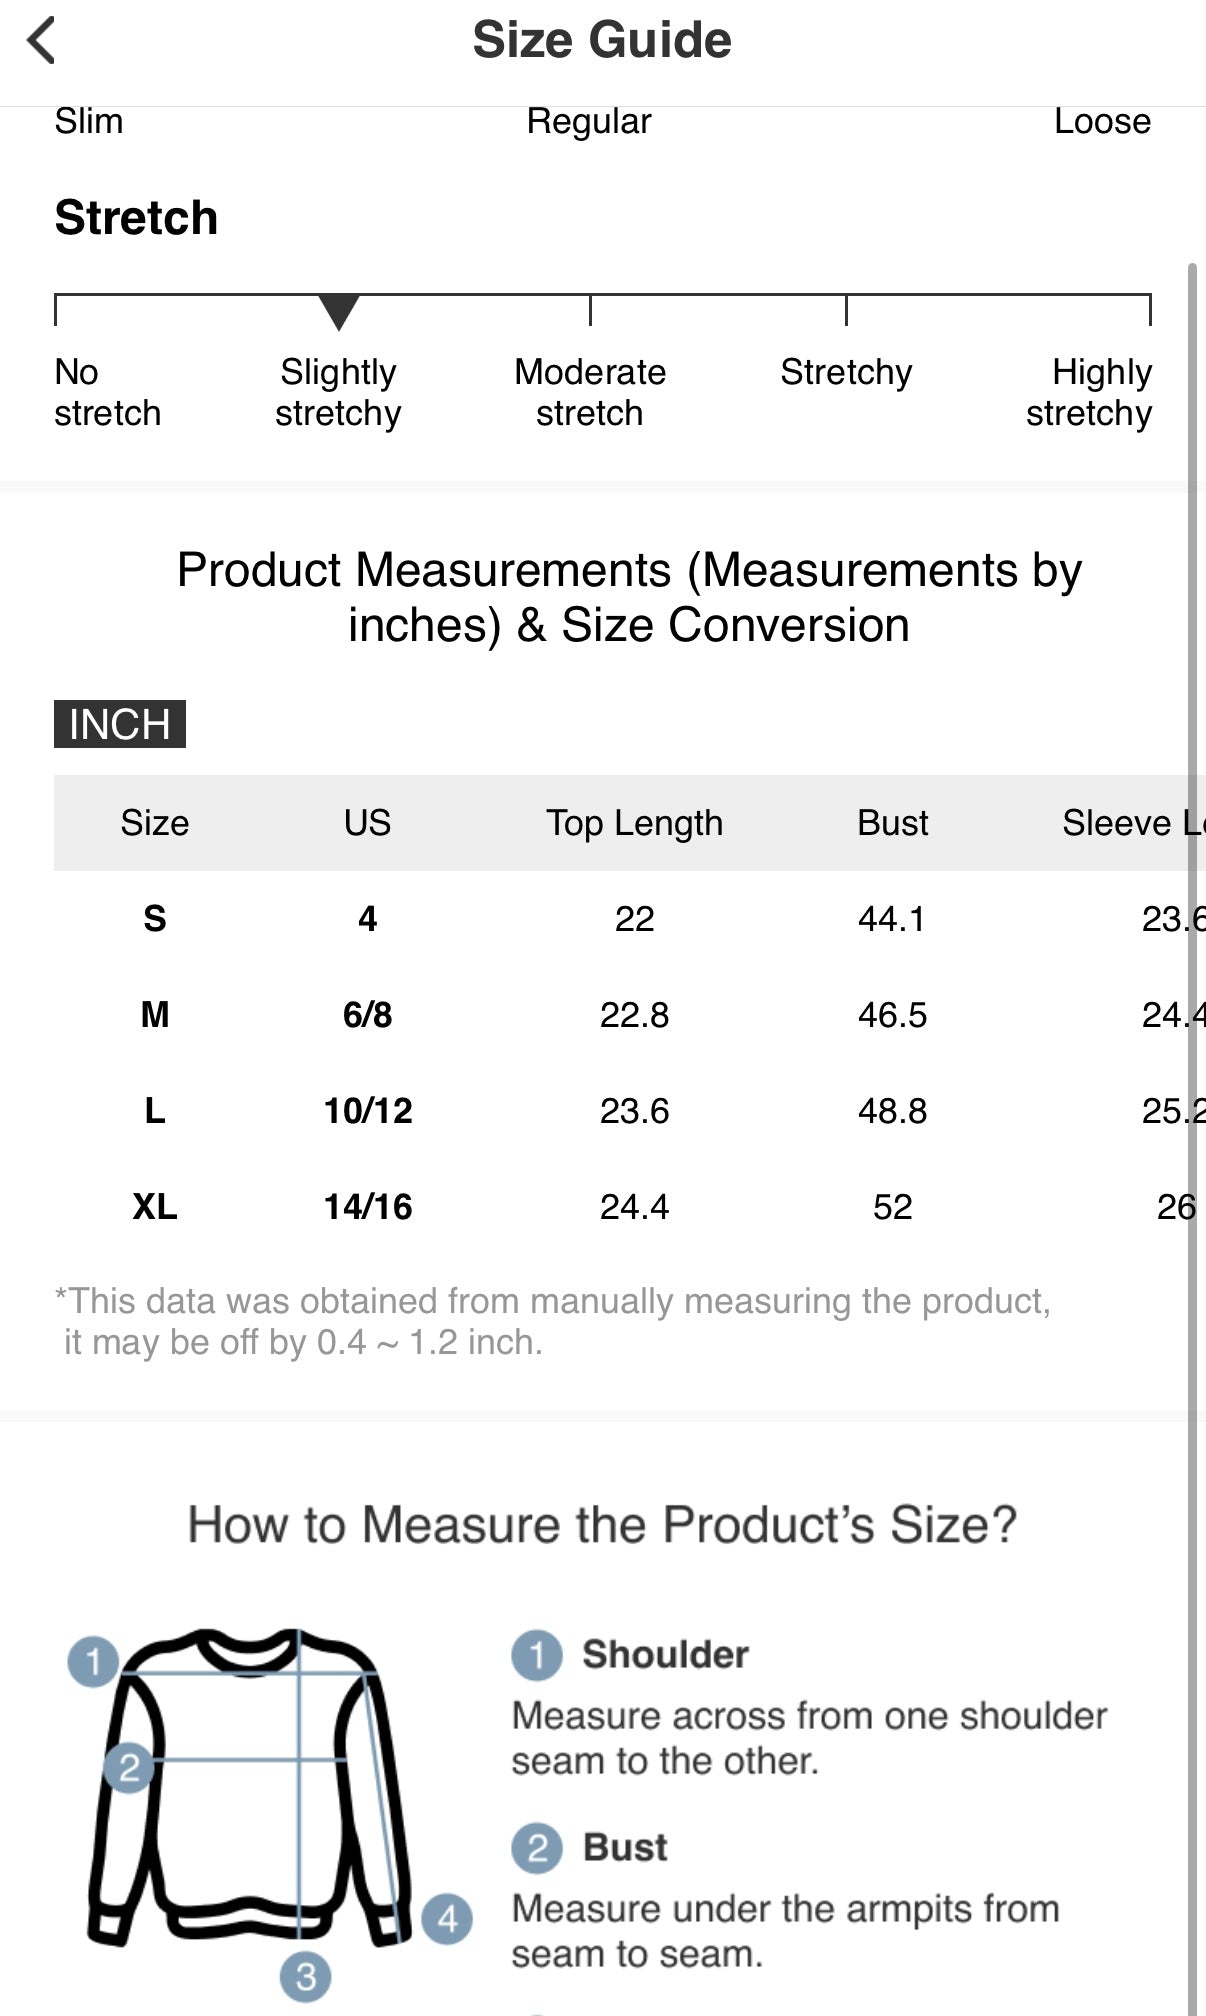Click the Size column header
Screen dimensions: 1206x2016
[x=155, y=823]
